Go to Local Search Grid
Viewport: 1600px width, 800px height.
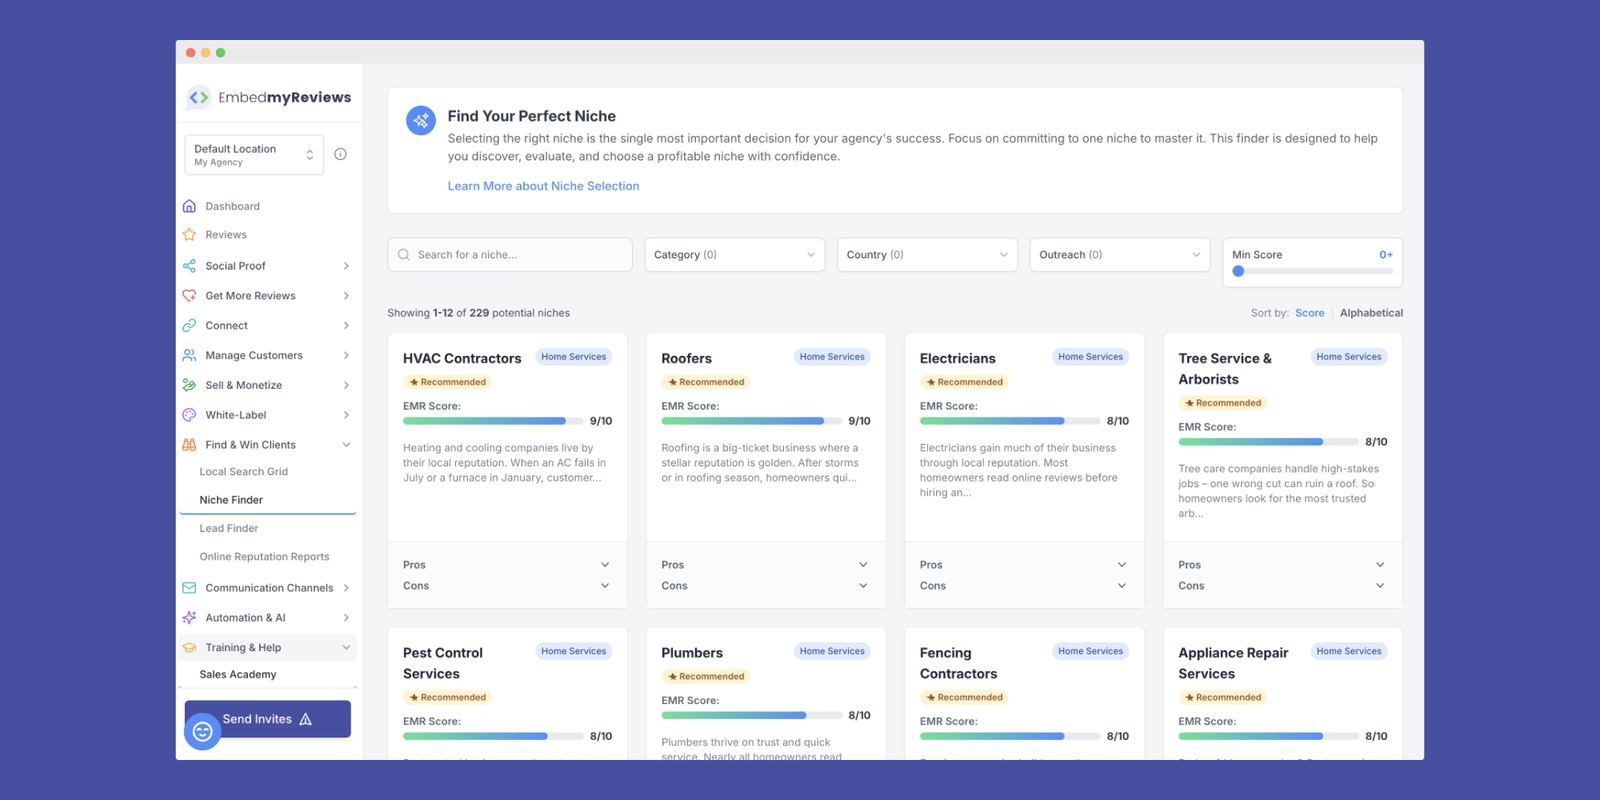coord(243,472)
